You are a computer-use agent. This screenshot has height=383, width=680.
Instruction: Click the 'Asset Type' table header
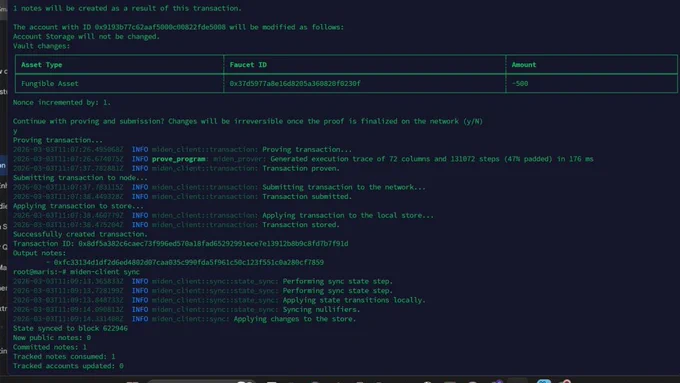[x=42, y=65]
